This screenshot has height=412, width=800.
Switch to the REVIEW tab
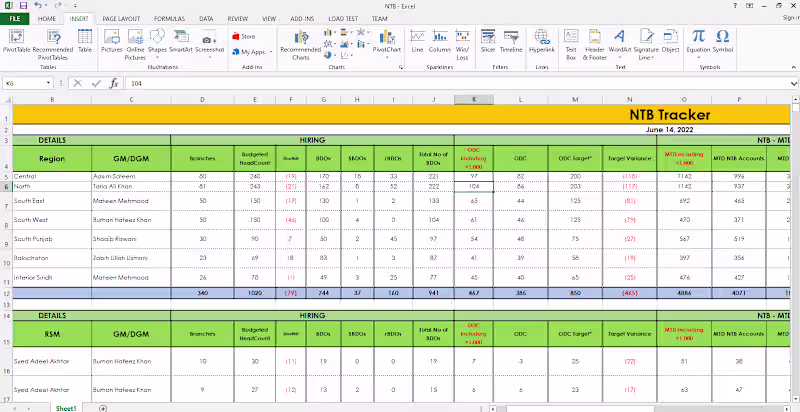point(238,18)
